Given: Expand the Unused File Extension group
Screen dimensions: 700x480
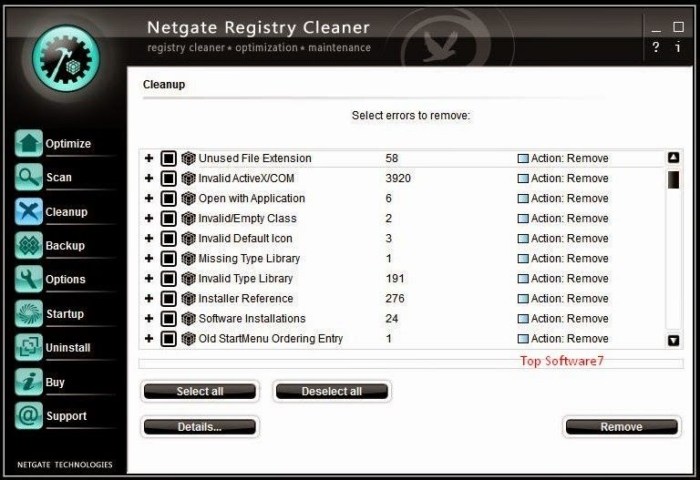Looking at the screenshot, I should 149,158.
